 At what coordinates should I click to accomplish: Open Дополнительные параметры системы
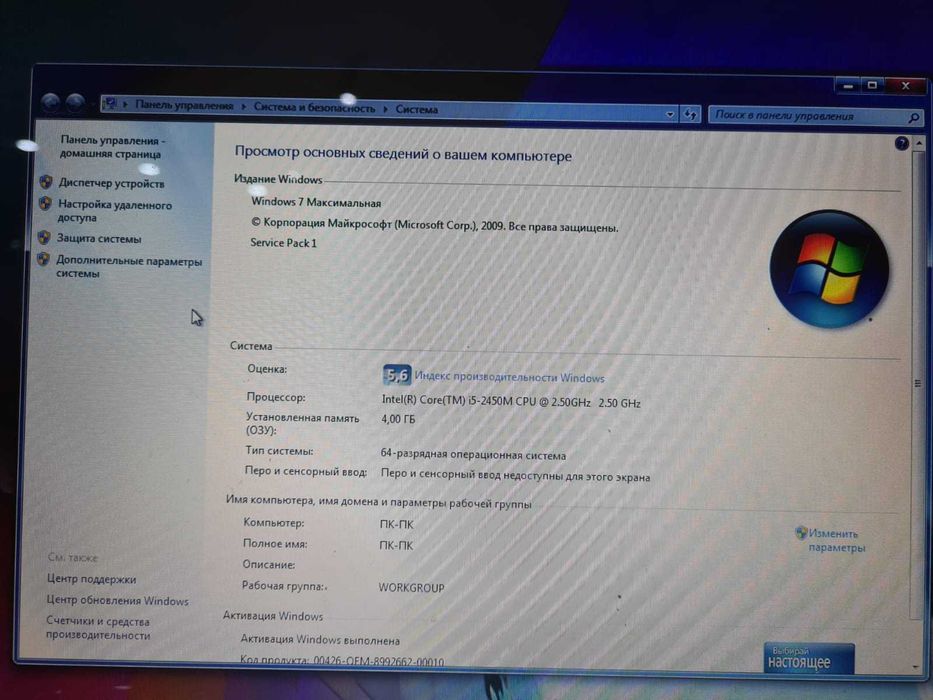coord(129,267)
